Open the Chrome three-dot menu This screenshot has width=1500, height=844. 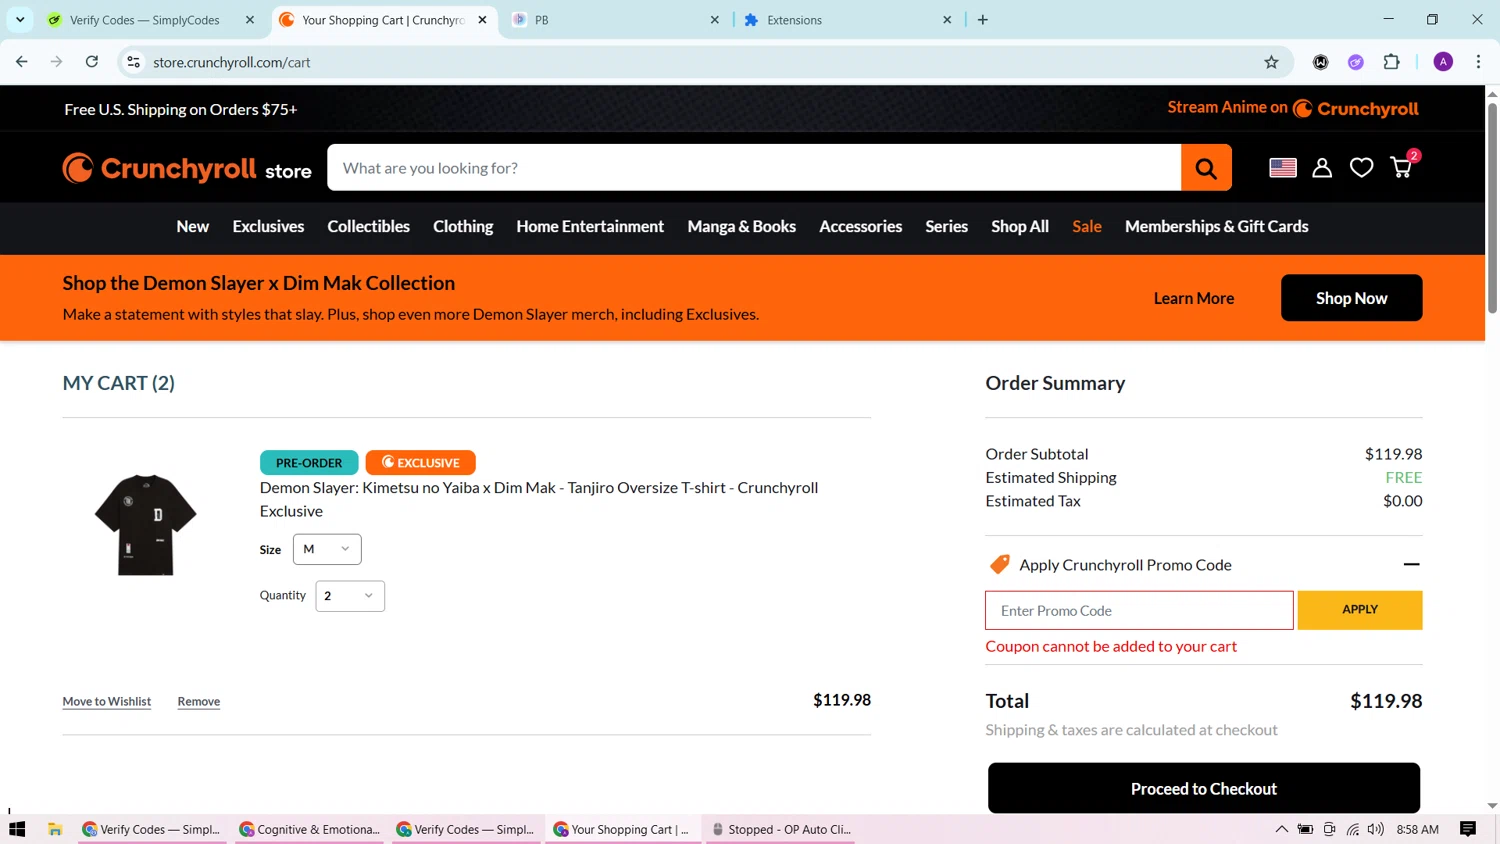click(1478, 62)
